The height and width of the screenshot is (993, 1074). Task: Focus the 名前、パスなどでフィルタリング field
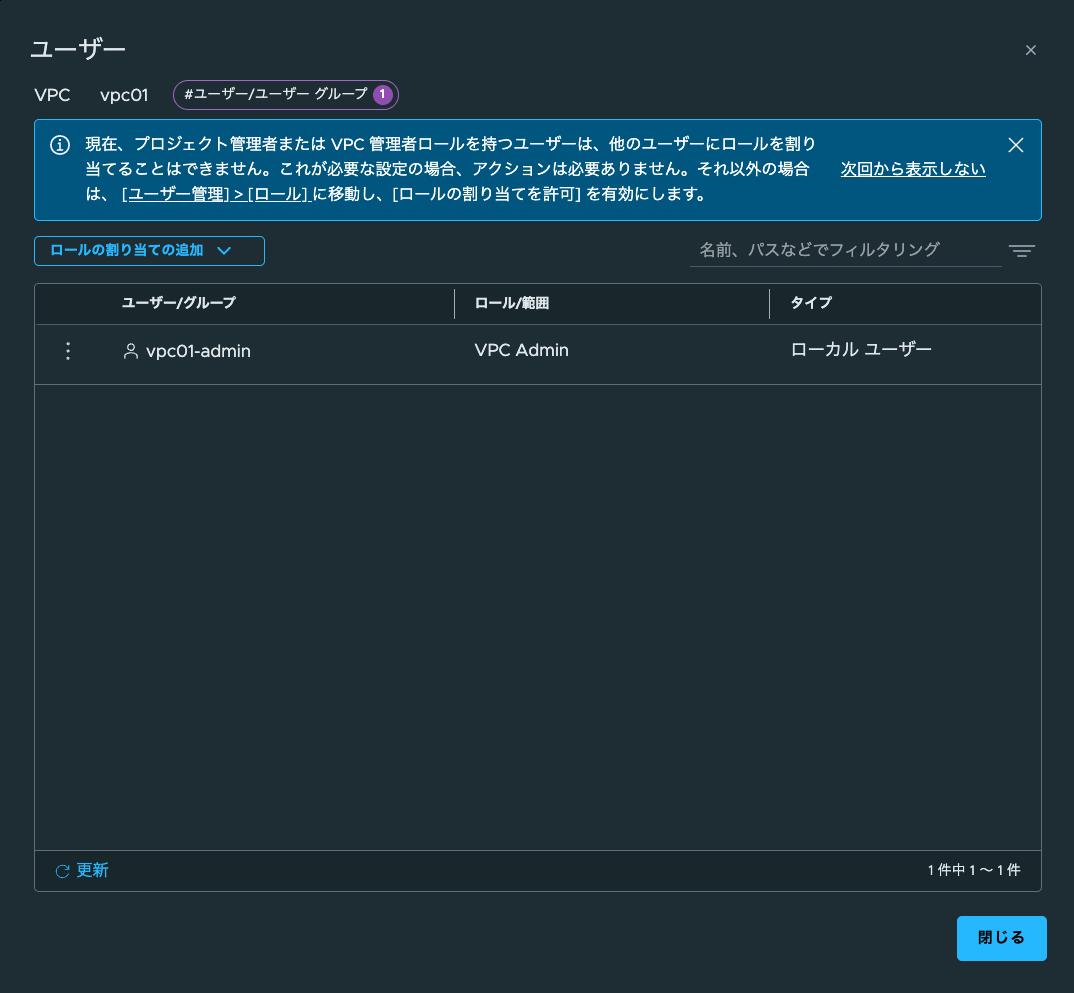845,250
